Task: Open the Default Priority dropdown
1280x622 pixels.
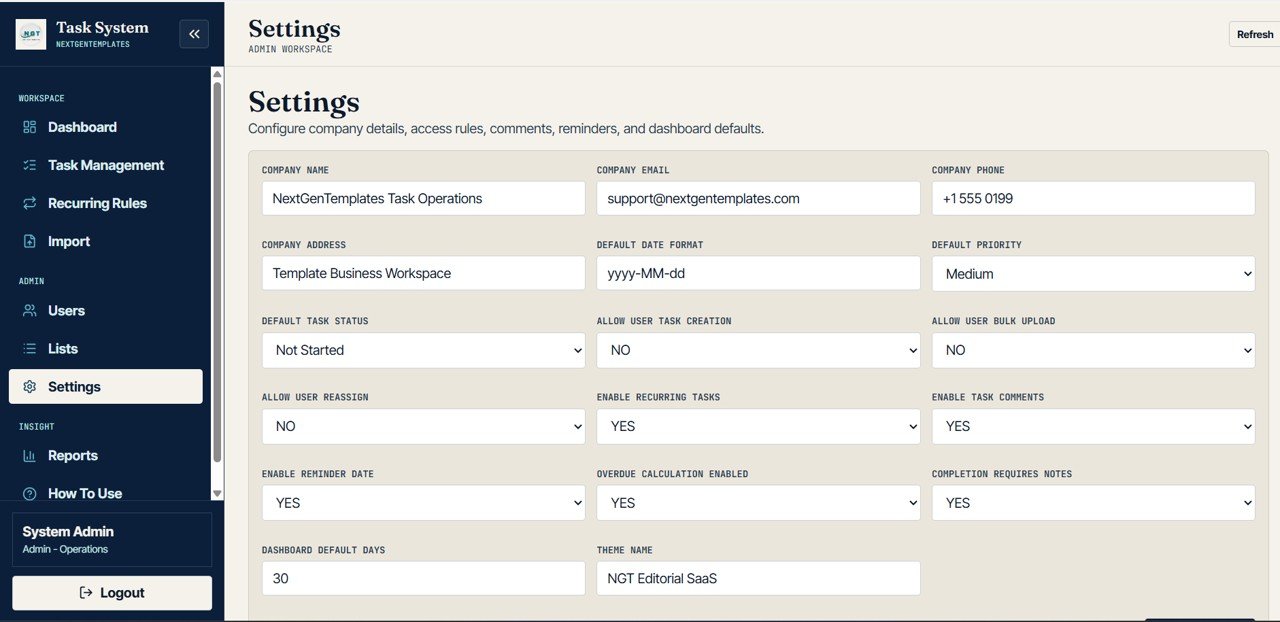Action: coord(1093,274)
